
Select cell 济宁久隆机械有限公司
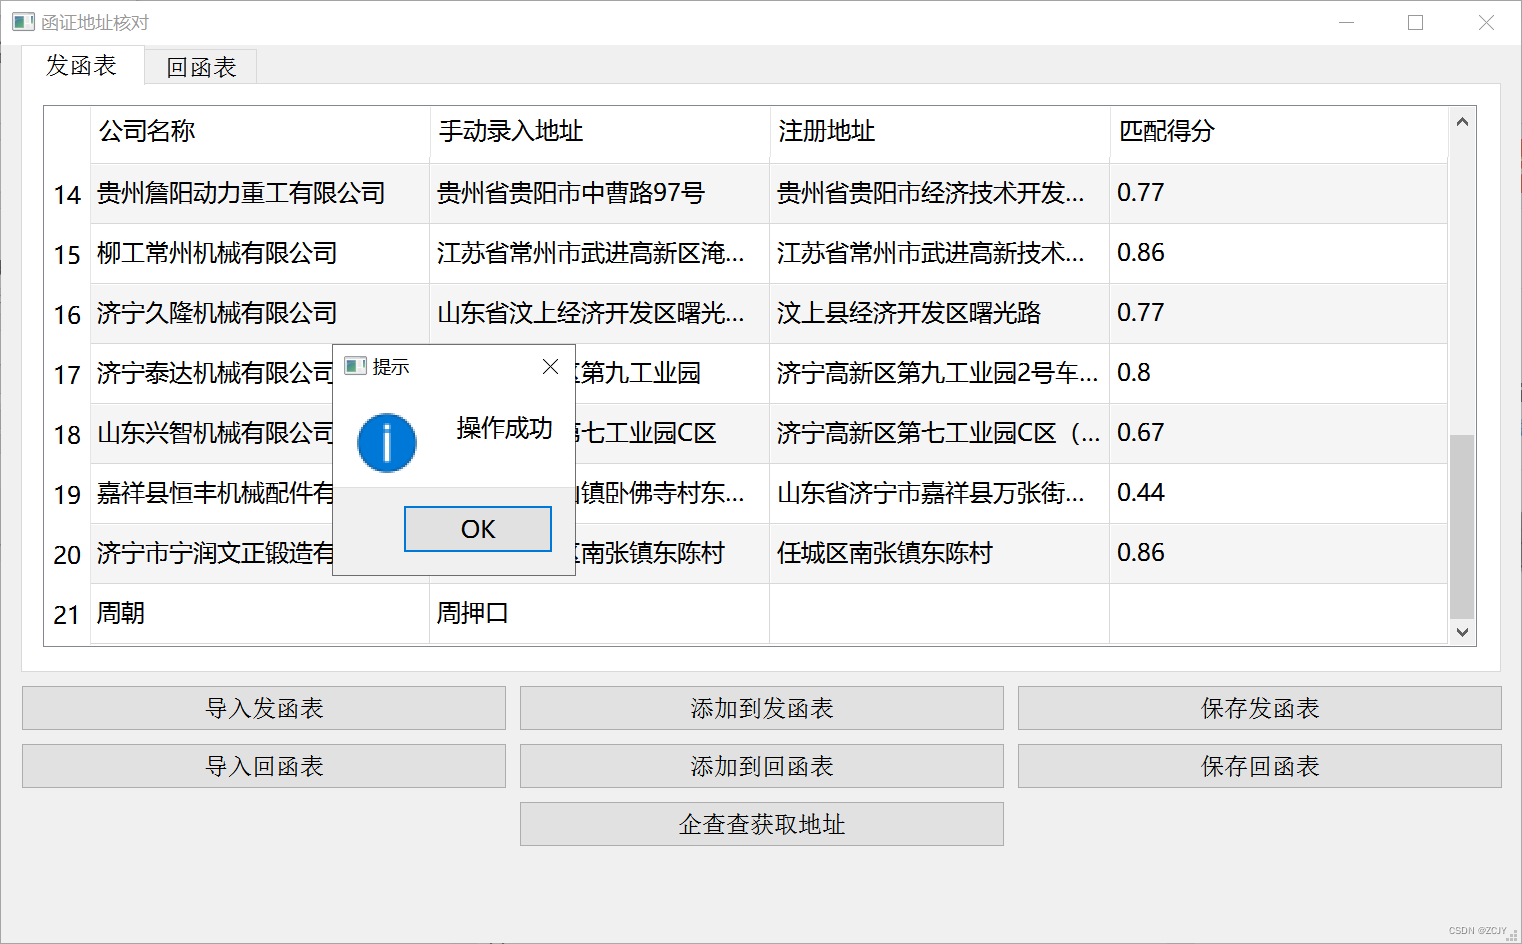click(x=260, y=314)
